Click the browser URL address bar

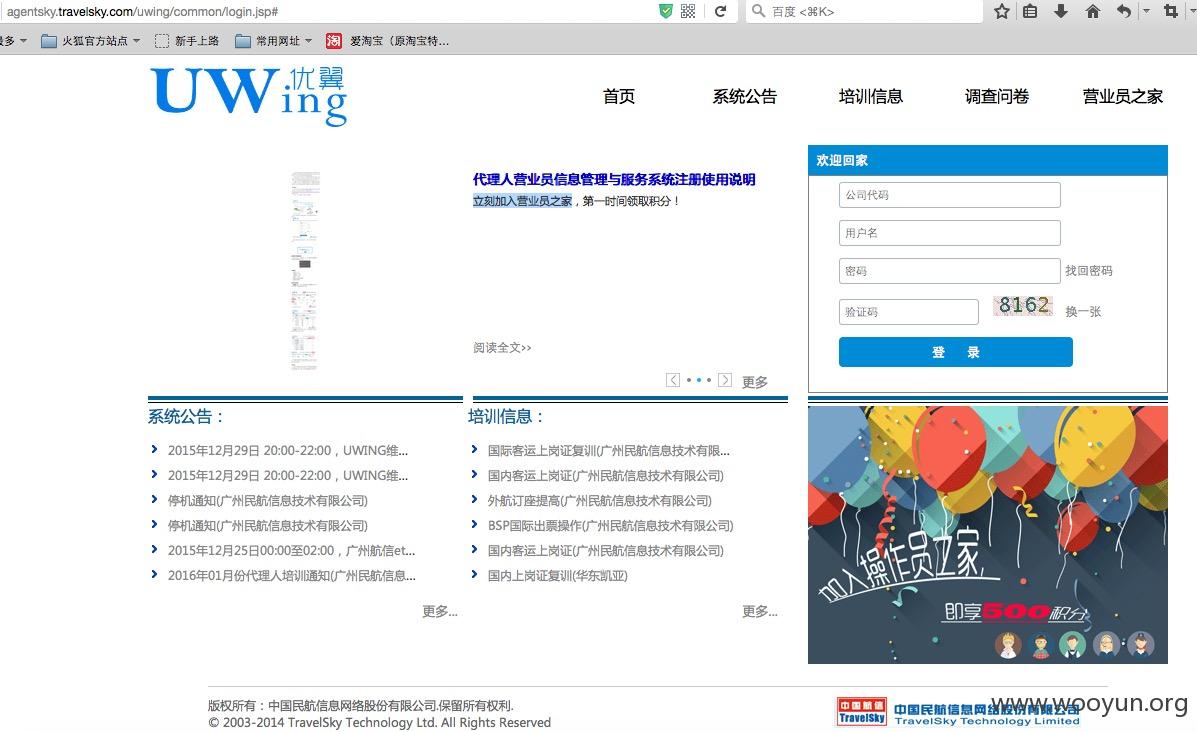point(328,11)
